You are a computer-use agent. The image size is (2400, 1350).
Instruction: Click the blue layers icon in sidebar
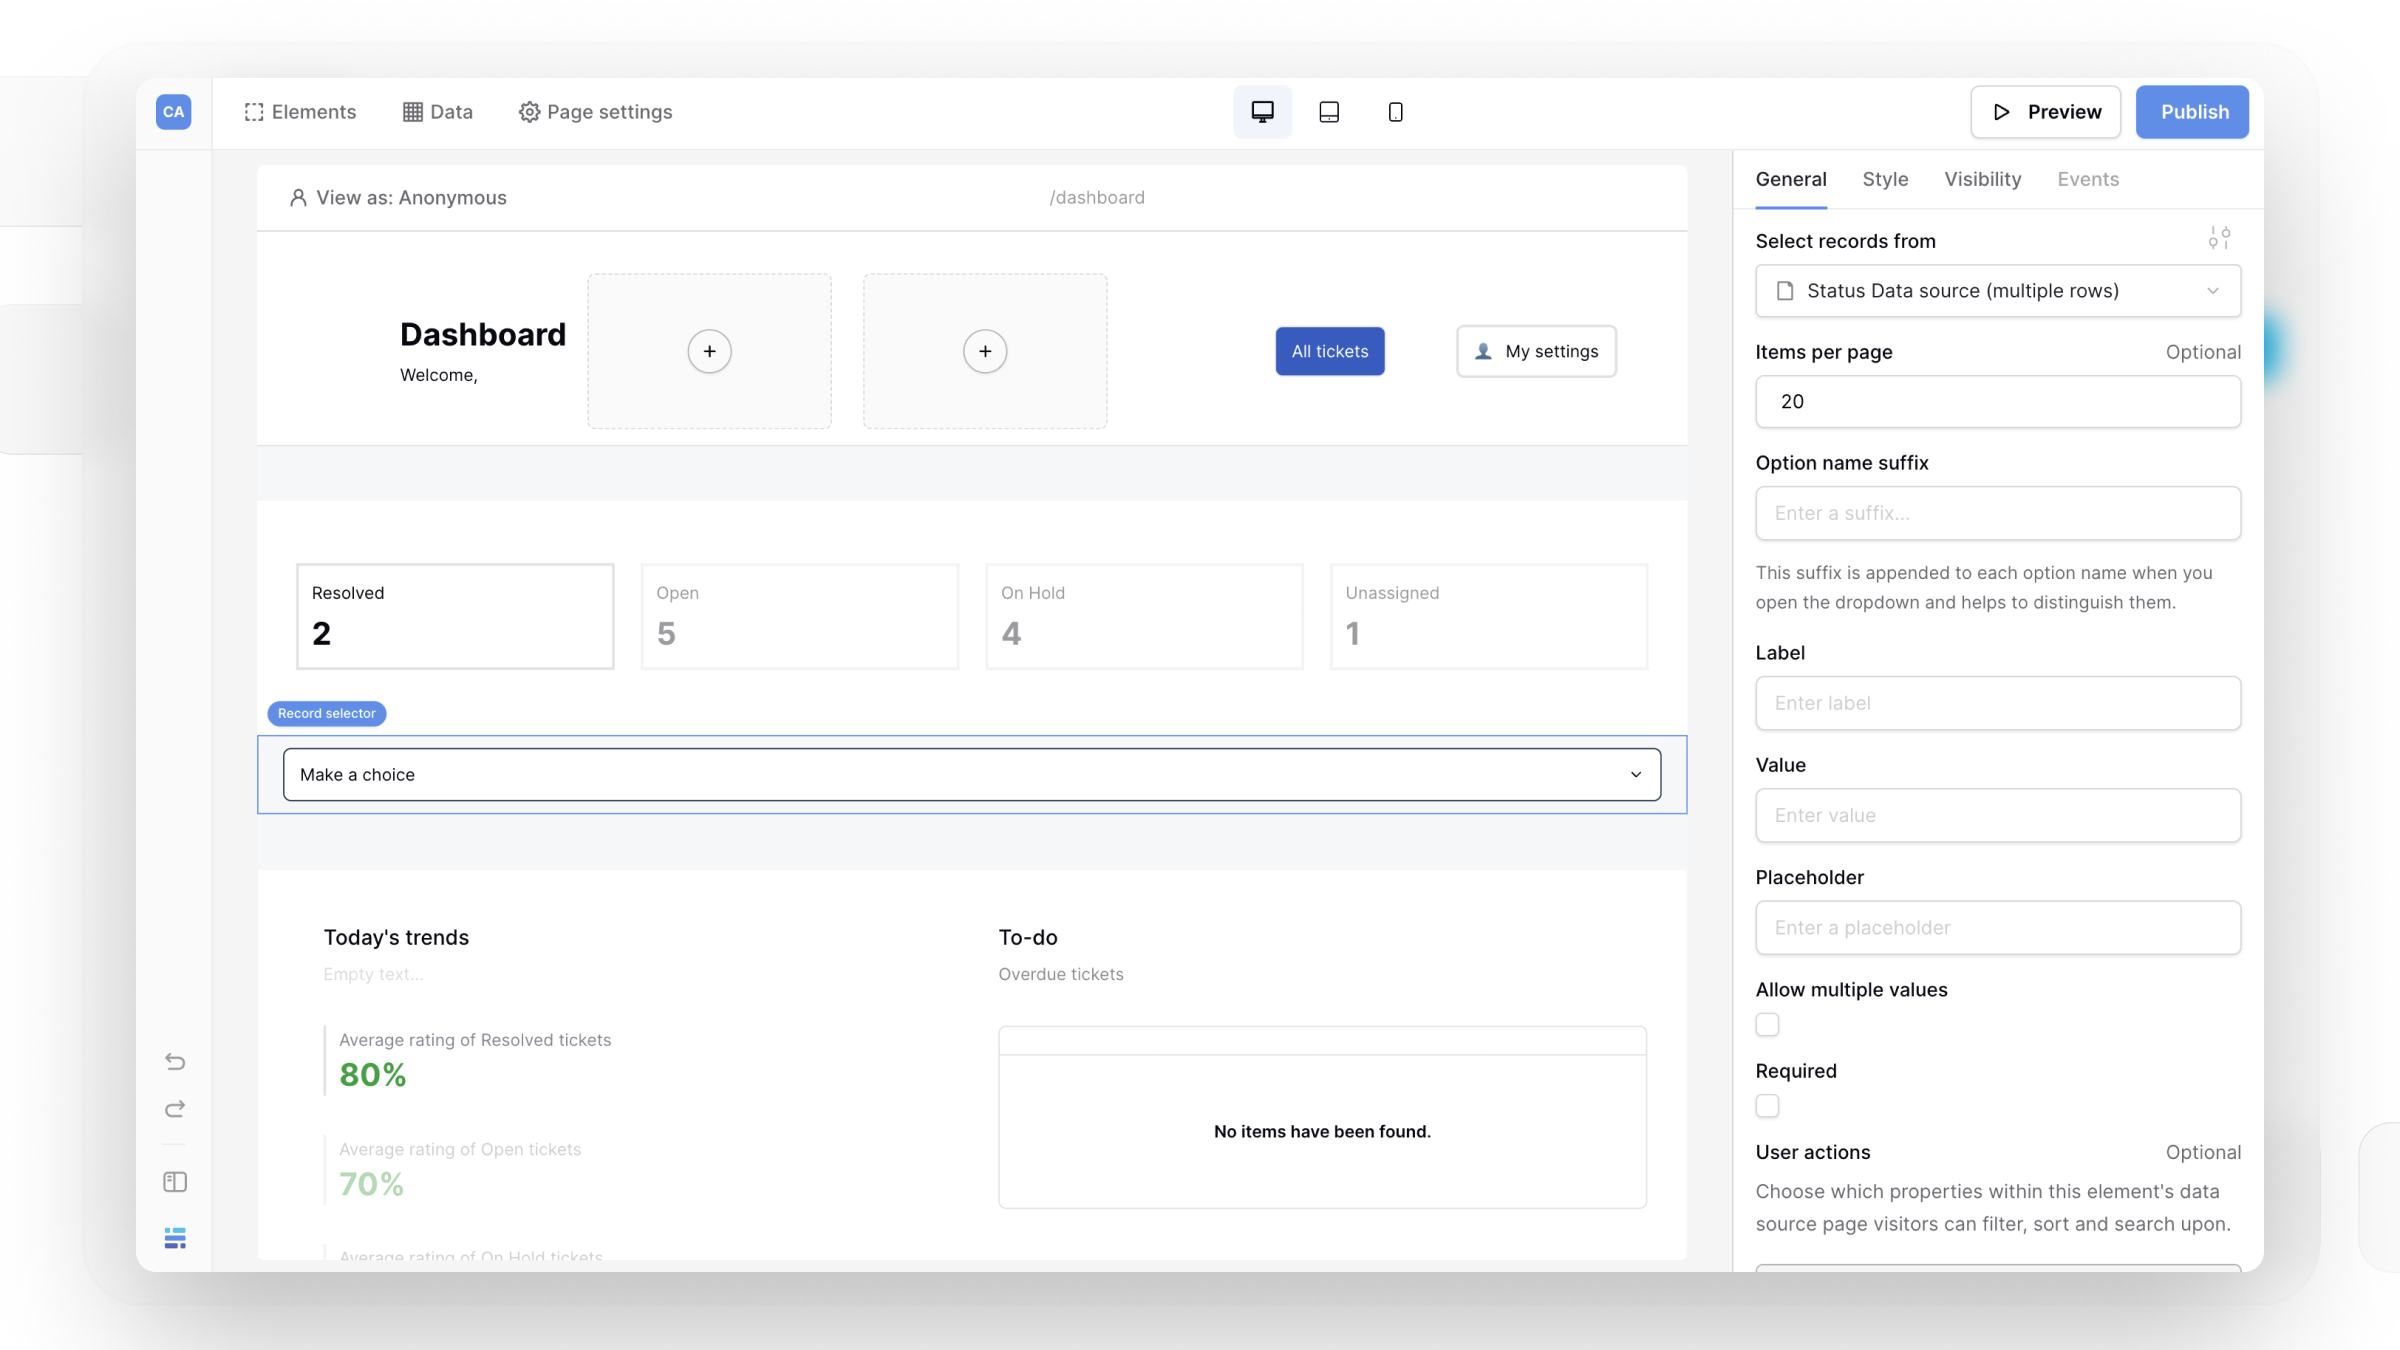coord(175,1238)
